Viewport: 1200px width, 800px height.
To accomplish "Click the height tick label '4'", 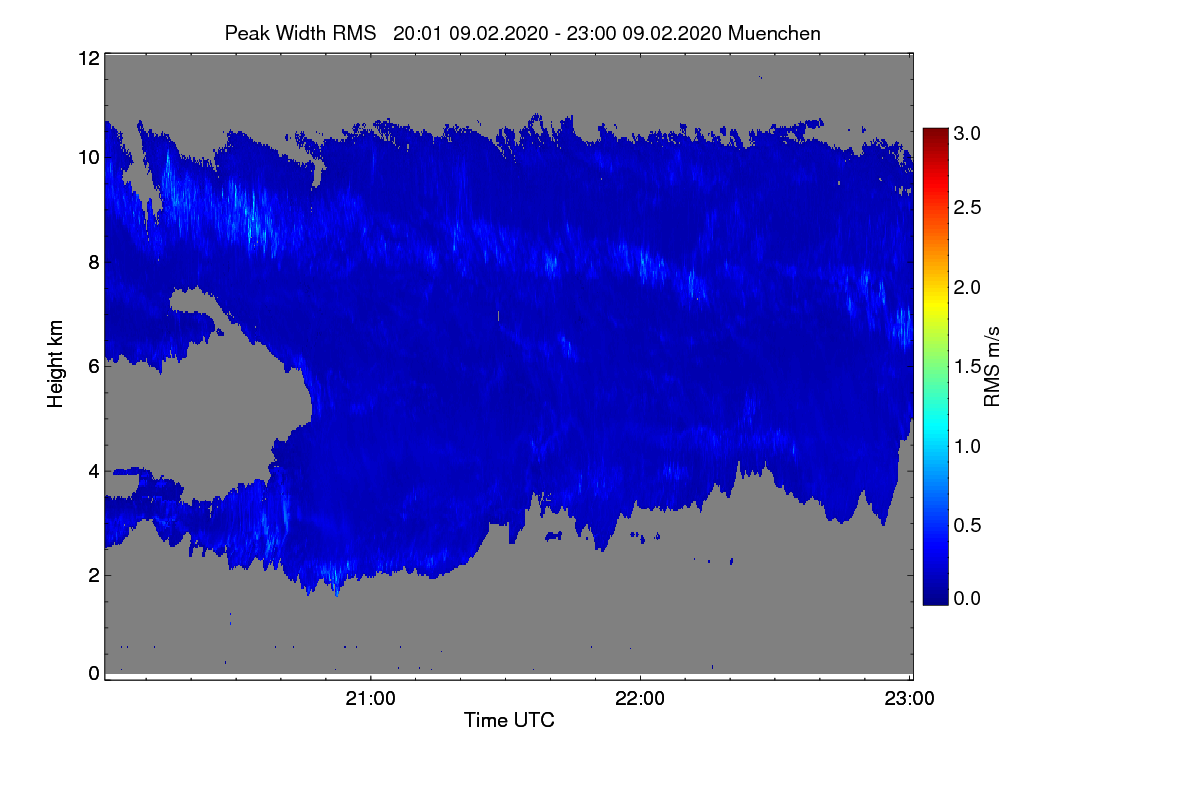I will point(93,470).
